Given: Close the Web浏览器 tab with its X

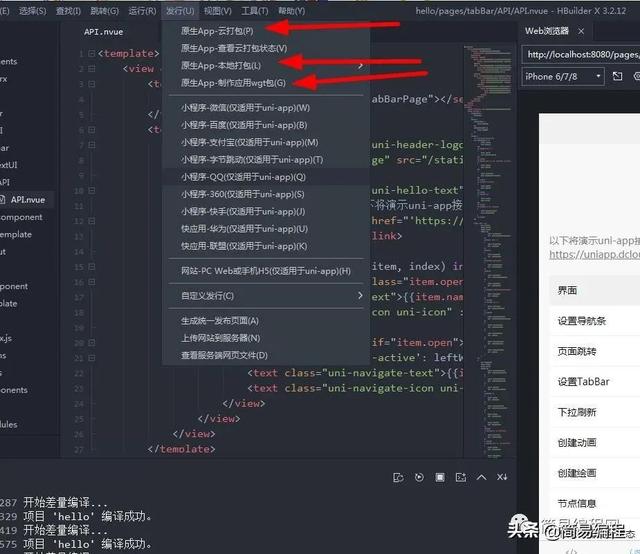Looking at the screenshot, I should click(581, 31).
